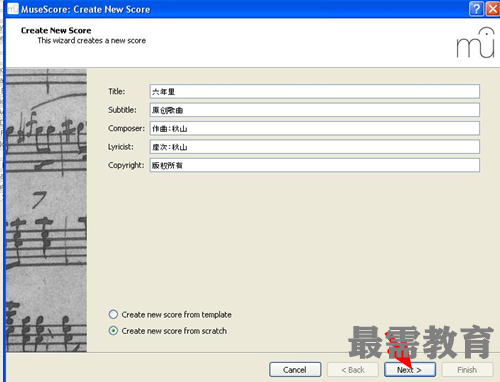Click the Copyright input field
Image resolution: width=500 pixels, height=382 pixels.
click(315, 165)
